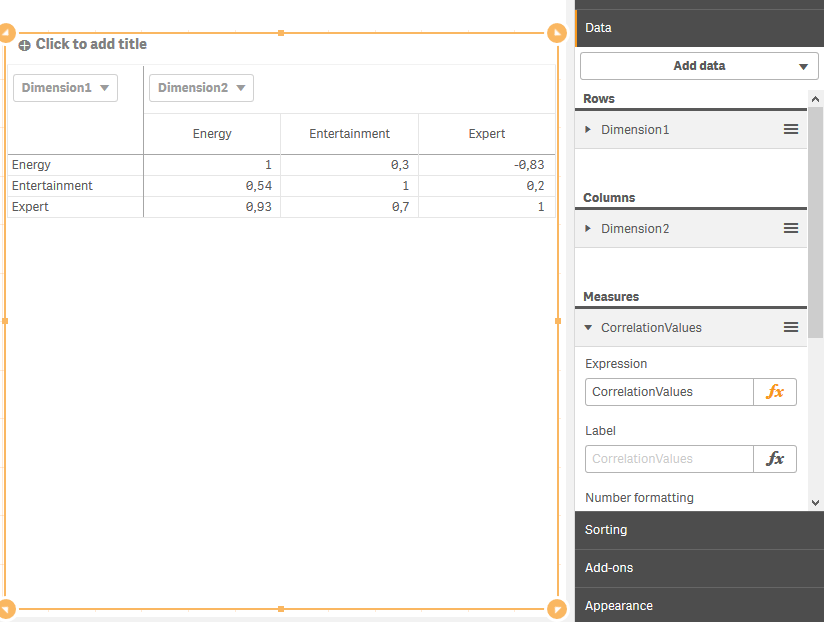Click the drag handle for Dimension2 column
This screenshot has height=622, width=824.
click(790, 229)
